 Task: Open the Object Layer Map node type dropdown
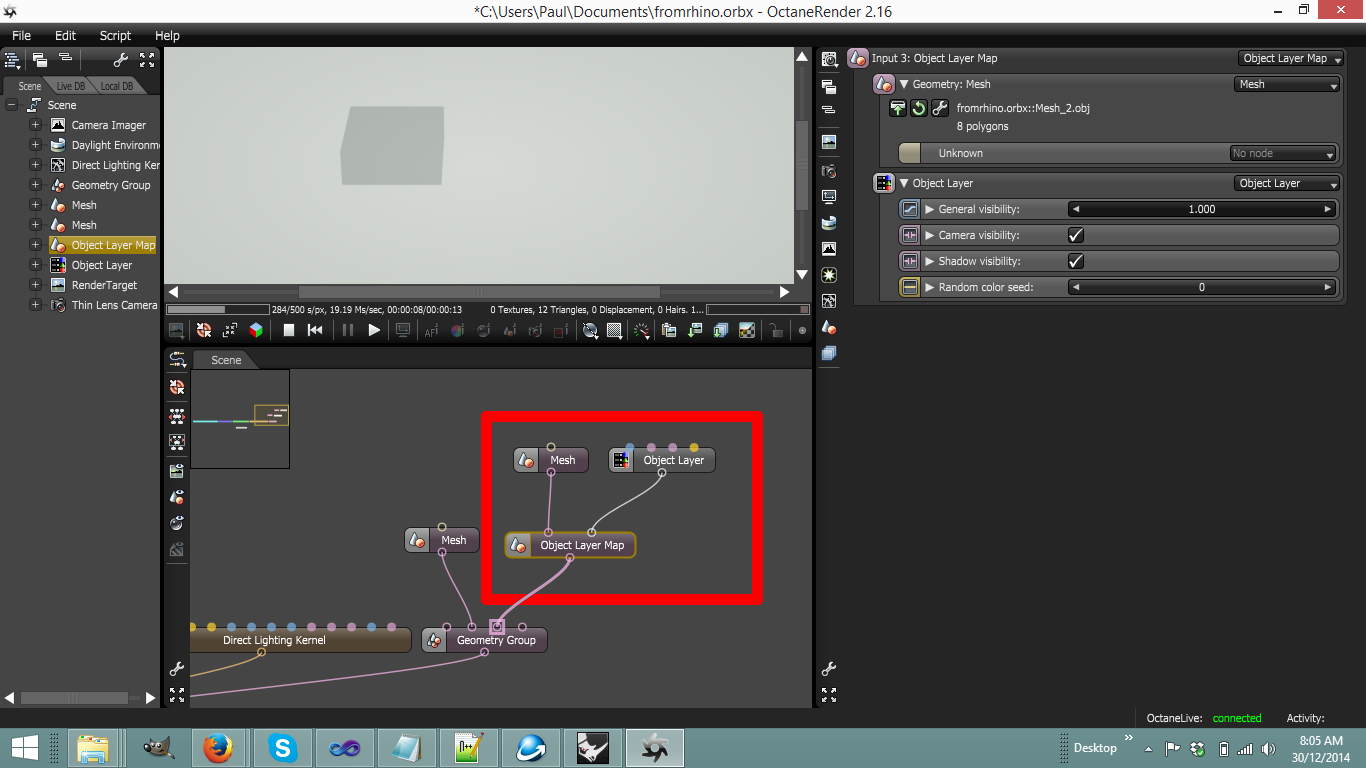pyautogui.click(x=1289, y=58)
